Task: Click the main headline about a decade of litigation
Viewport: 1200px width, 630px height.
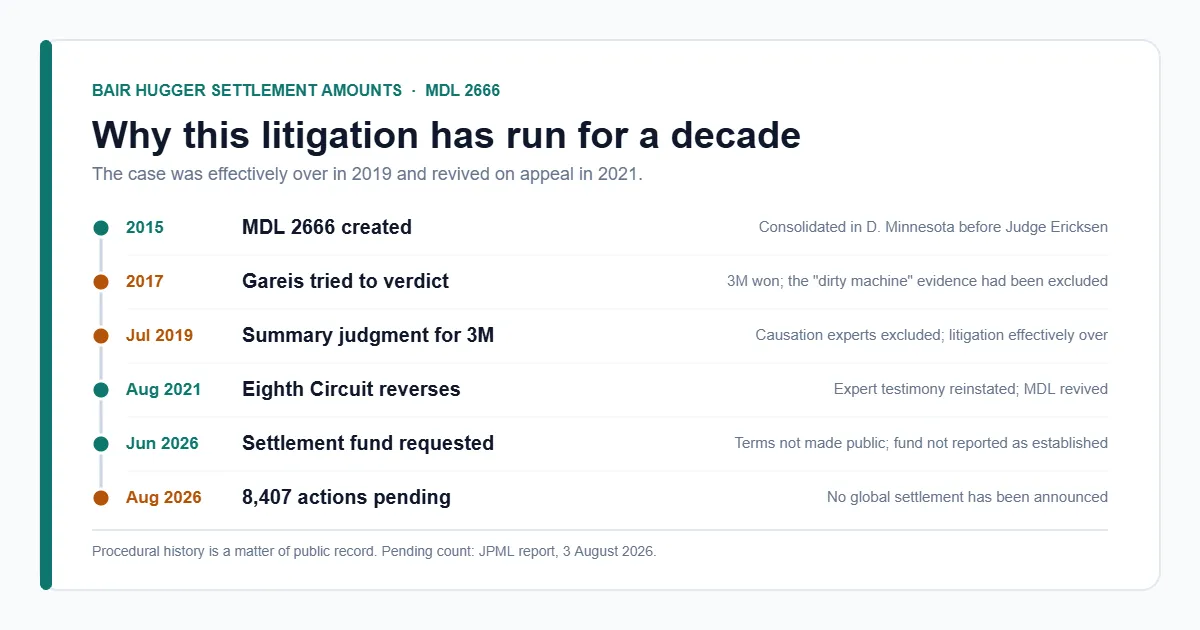Action: [446, 135]
